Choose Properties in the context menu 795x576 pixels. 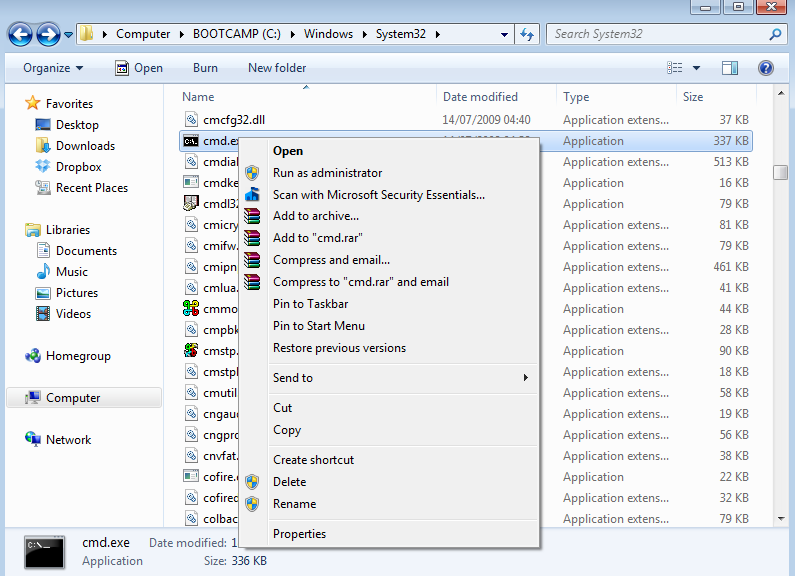point(299,534)
